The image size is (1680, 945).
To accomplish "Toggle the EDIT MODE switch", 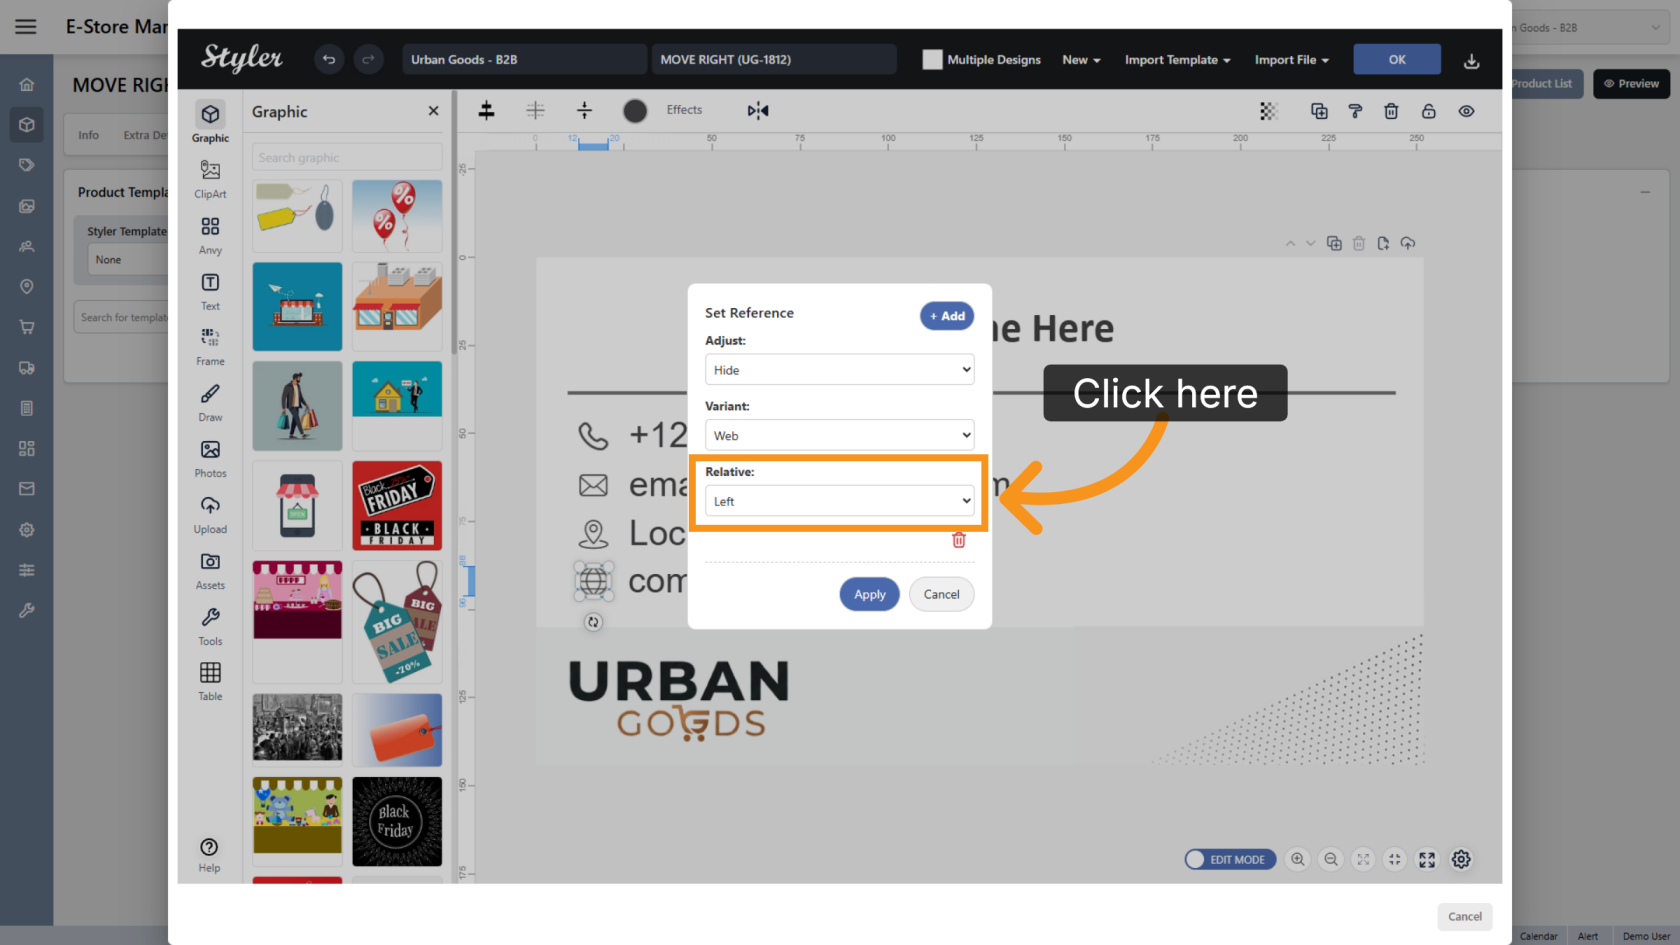I will pyautogui.click(x=1230, y=859).
